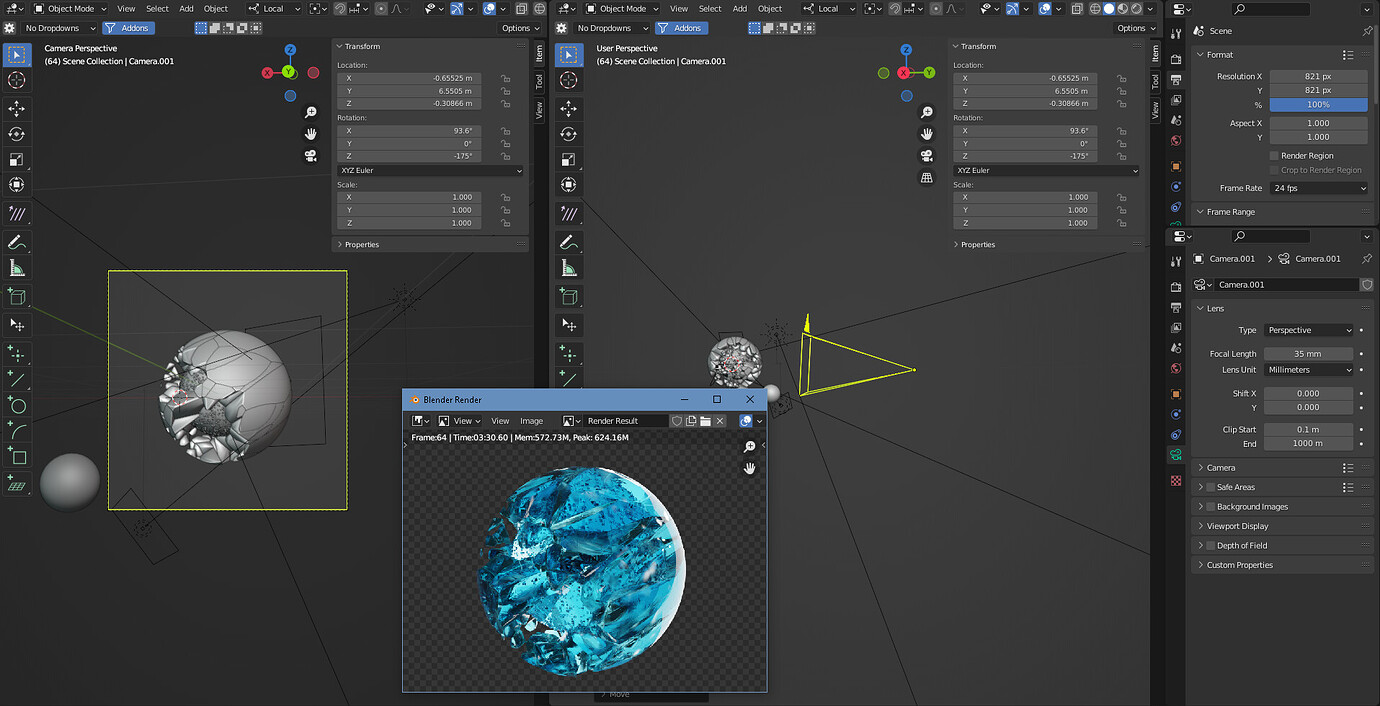Viewport: 1380px width, 706px height.
Task: Enable the Safe Areas checkbox
Action: 1210,487
